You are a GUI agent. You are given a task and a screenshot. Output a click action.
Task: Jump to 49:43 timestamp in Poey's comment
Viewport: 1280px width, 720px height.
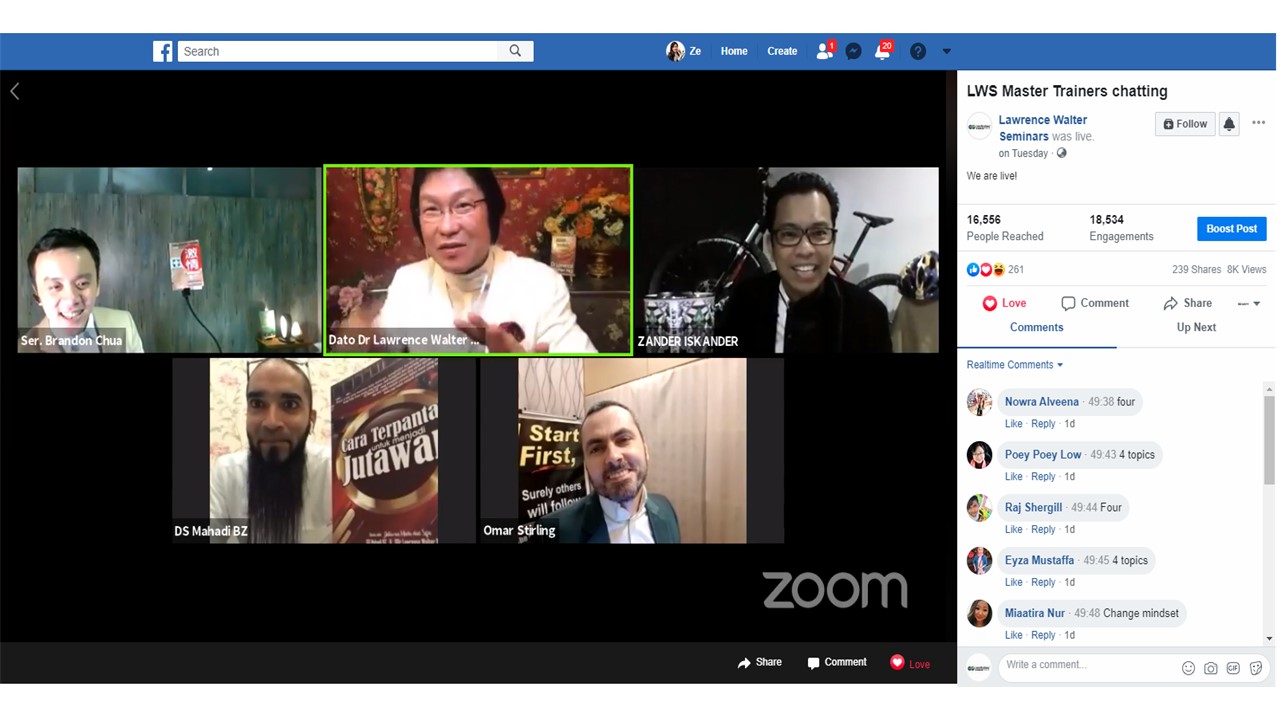pos(1103,455)
